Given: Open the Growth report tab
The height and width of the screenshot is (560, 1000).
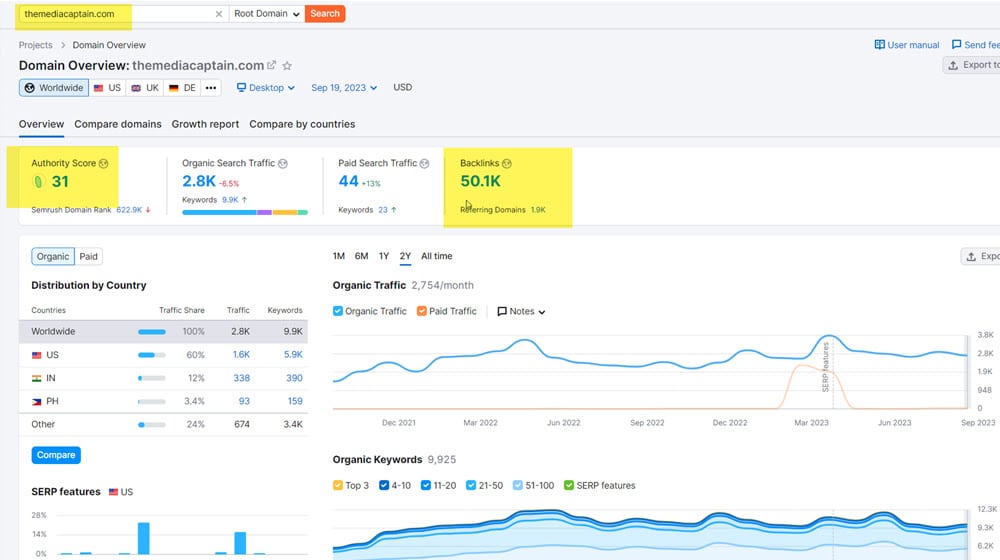Looking at the screenshot, I should pos(205,124).
